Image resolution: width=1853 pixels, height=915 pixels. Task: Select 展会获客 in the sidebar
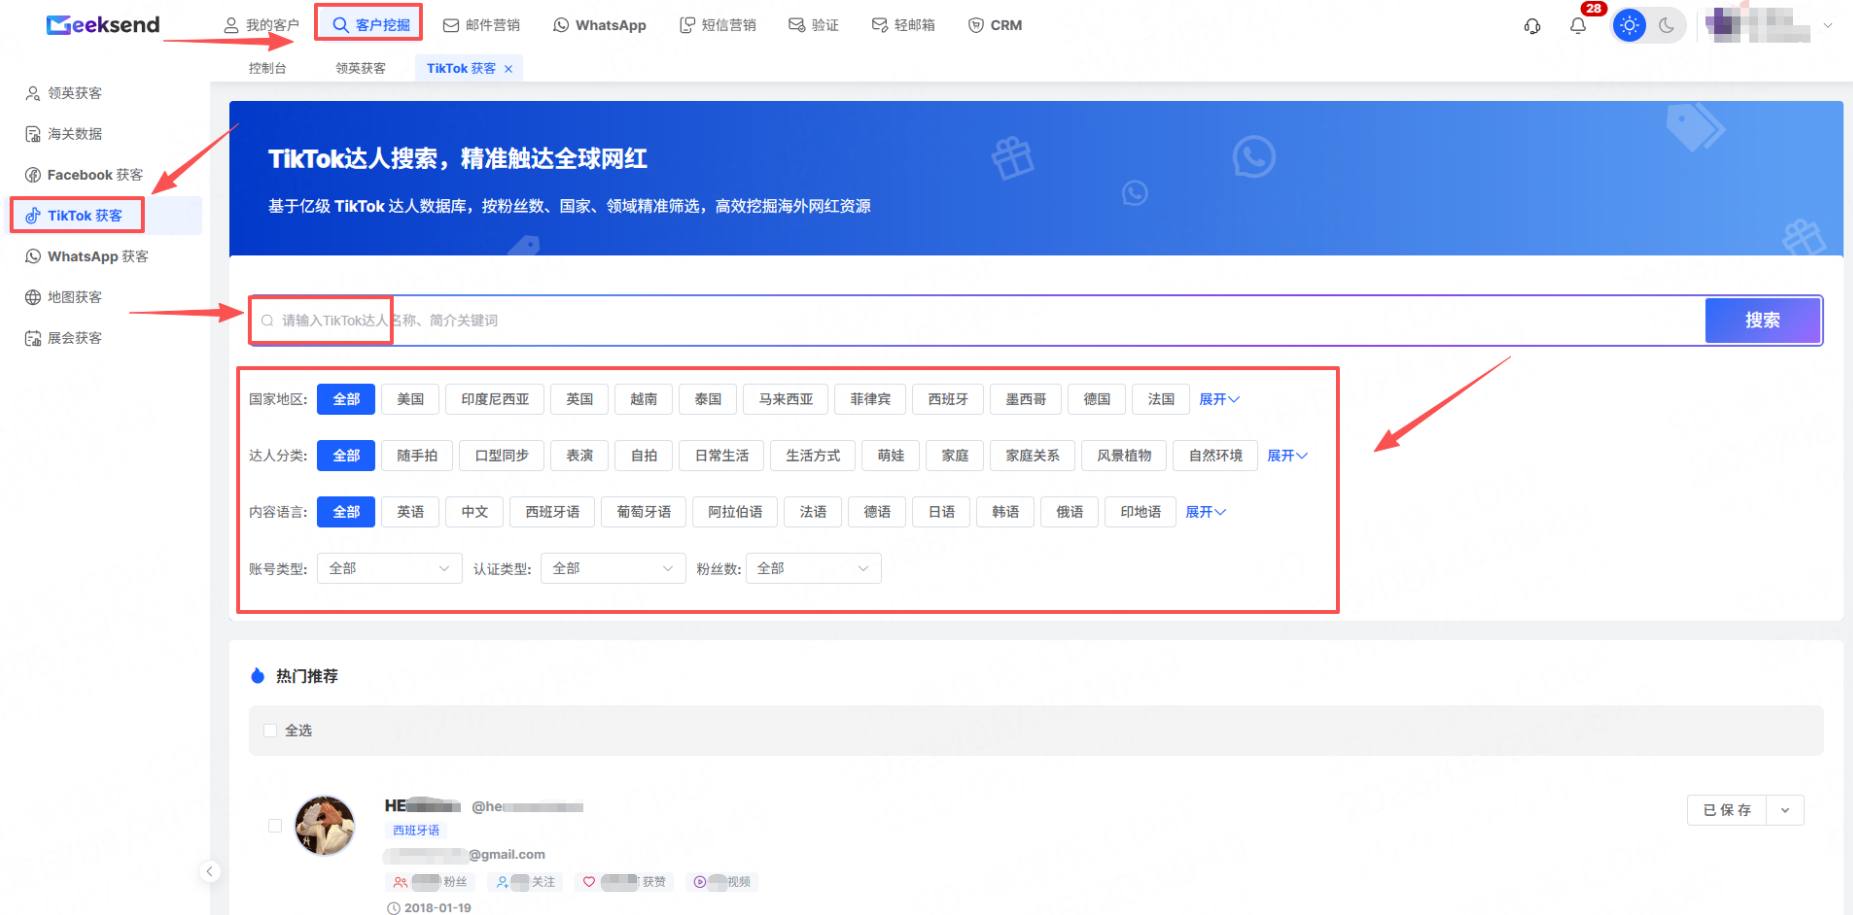64,338
